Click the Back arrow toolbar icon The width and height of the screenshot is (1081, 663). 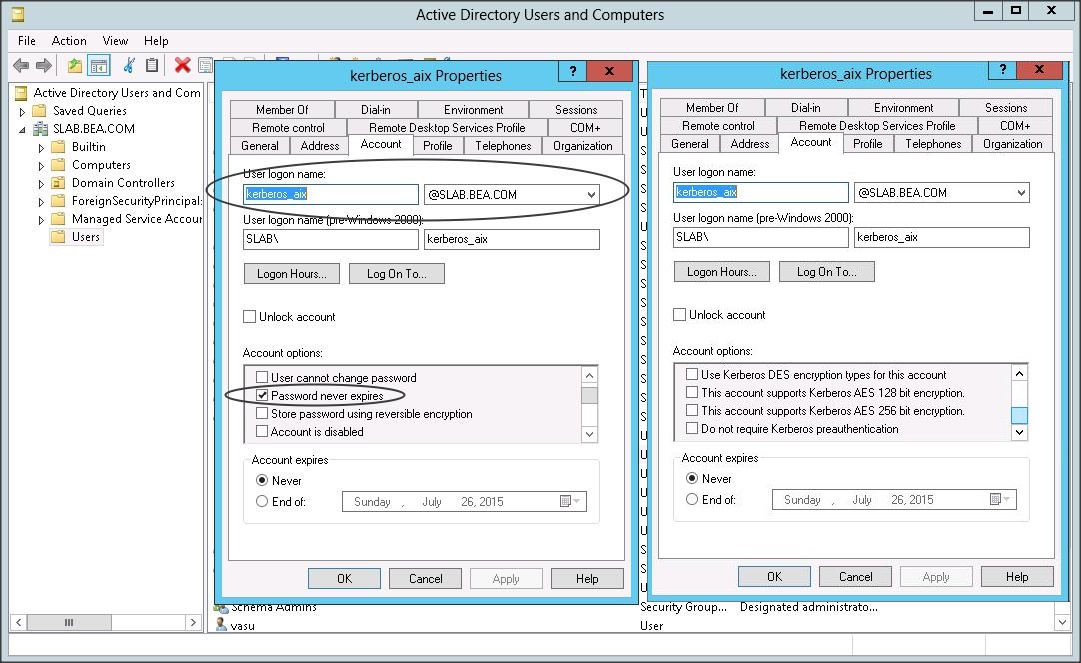21,65
